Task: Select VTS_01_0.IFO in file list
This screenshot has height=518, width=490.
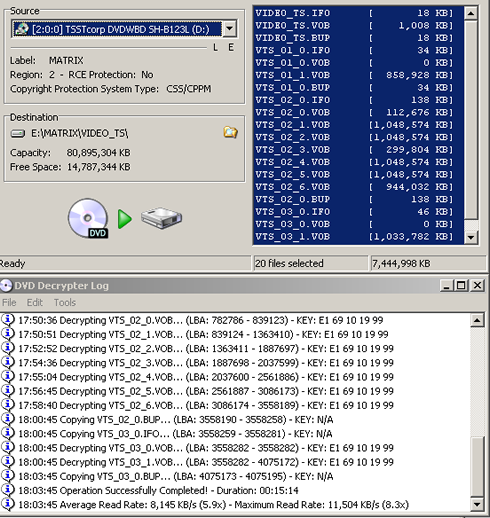Action: pos(358,50)
